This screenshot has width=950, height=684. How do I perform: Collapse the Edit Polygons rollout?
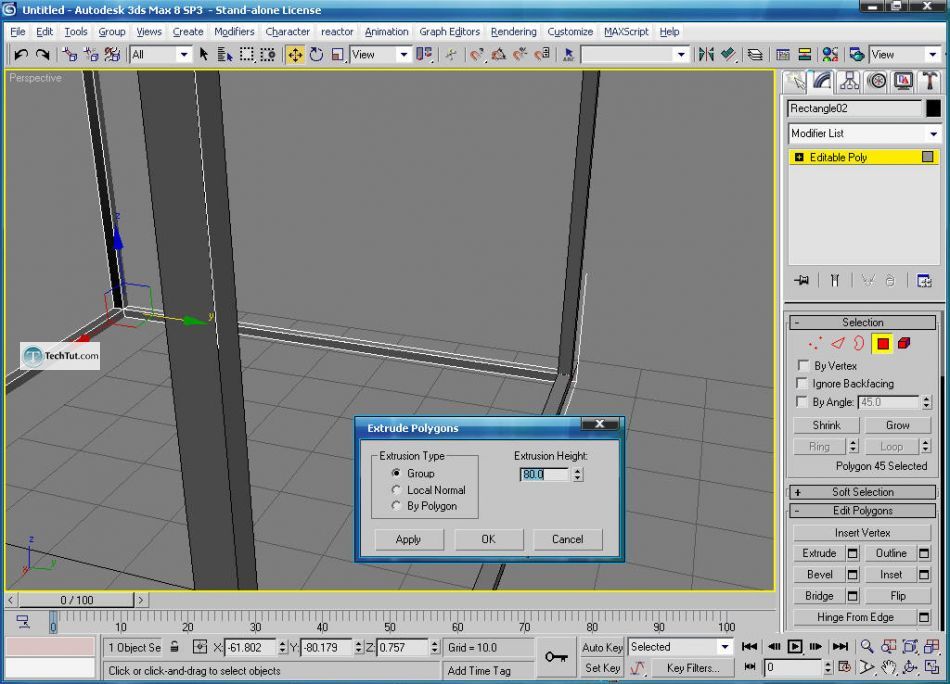tap(863, 511)
